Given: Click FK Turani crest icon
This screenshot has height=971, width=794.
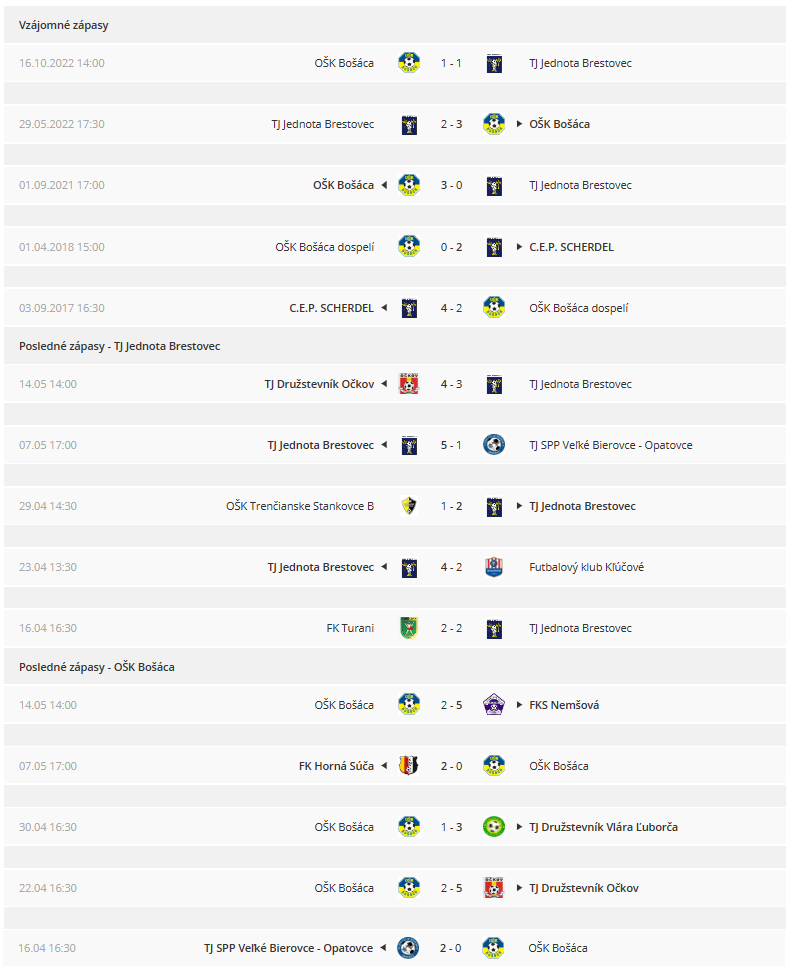Looking at the screenshot, I should click(x=409, y=628).
